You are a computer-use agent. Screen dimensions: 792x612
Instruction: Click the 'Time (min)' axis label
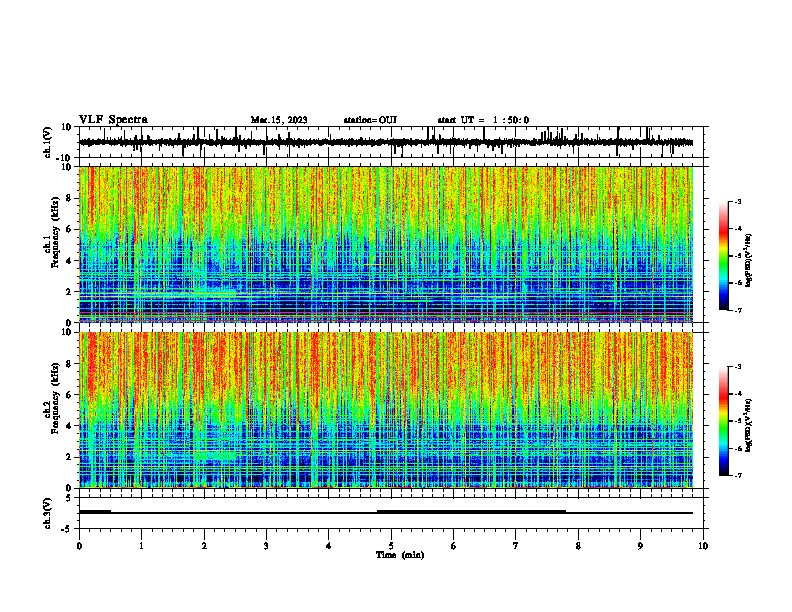click(x=400, y=555)
